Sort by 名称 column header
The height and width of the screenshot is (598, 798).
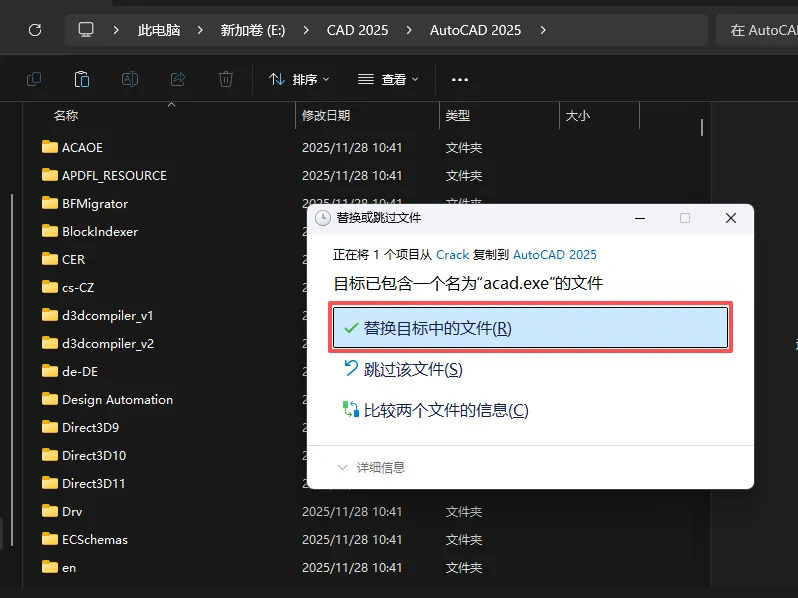66,116
